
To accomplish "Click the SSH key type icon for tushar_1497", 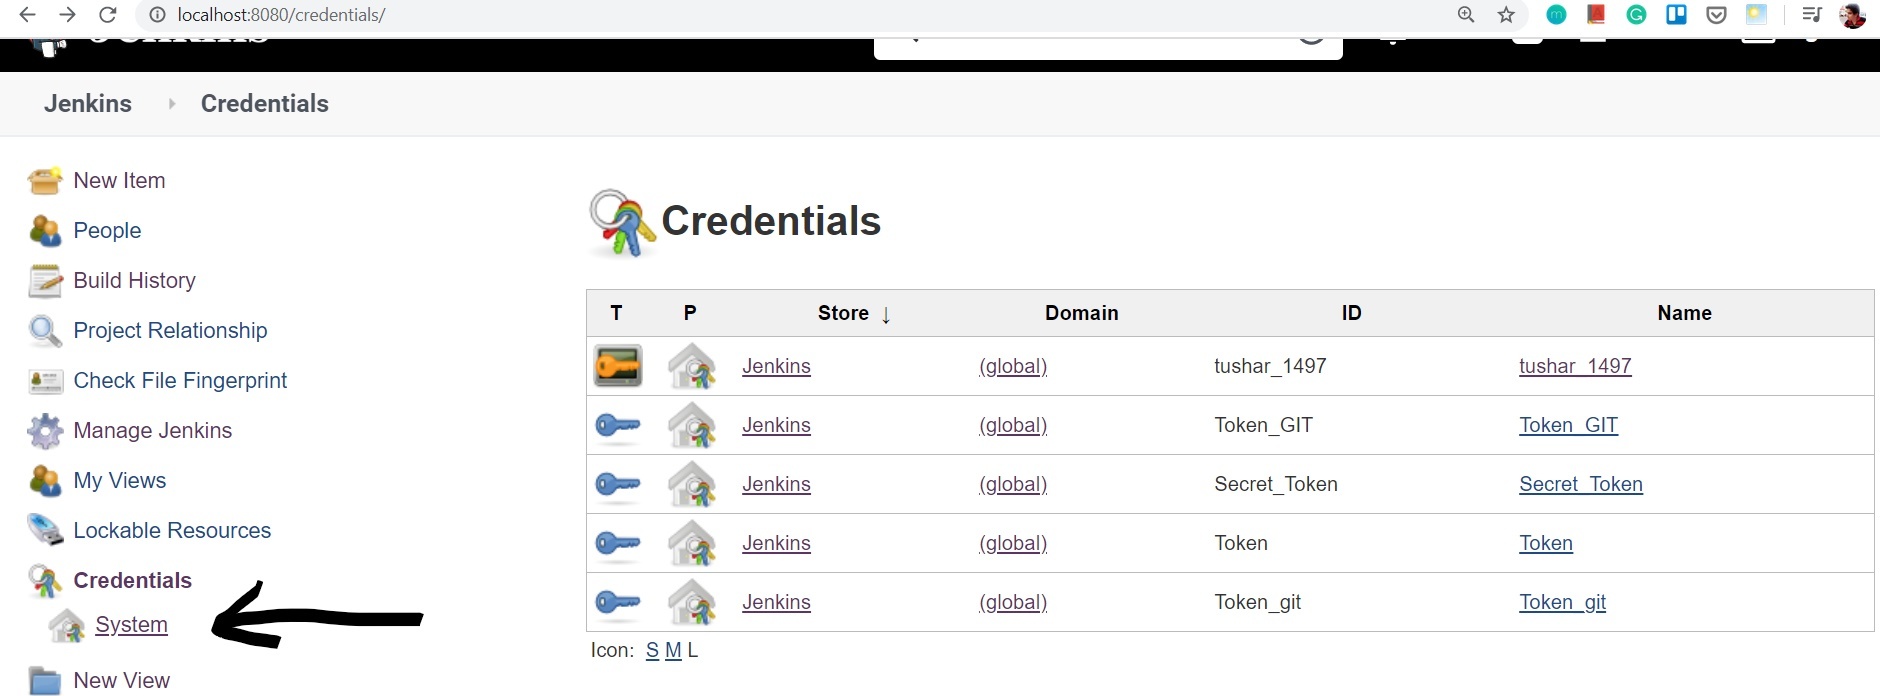I will pos(618,366).
